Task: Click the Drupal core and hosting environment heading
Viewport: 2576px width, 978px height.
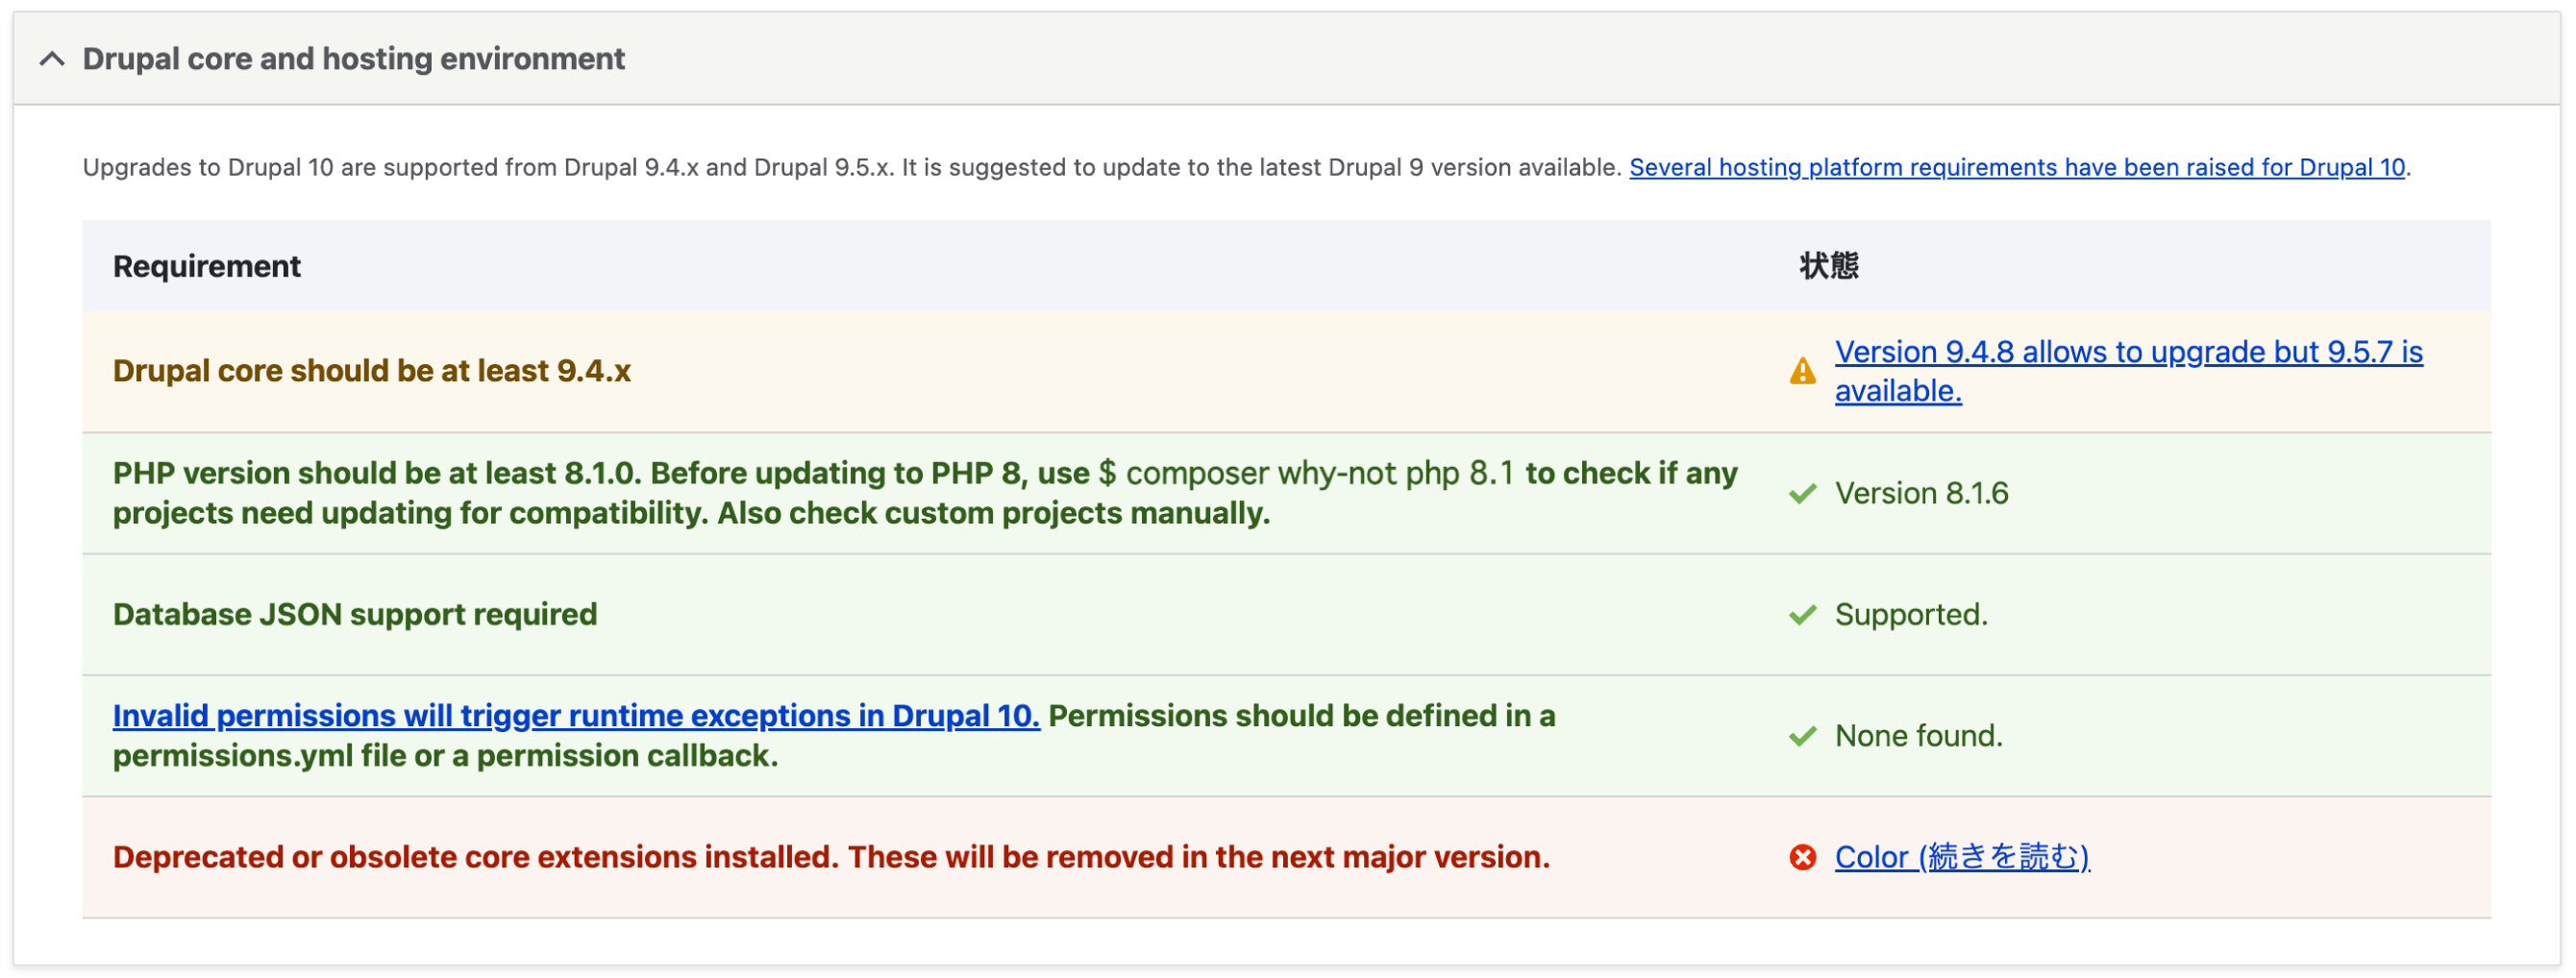Action: point(353,59)
